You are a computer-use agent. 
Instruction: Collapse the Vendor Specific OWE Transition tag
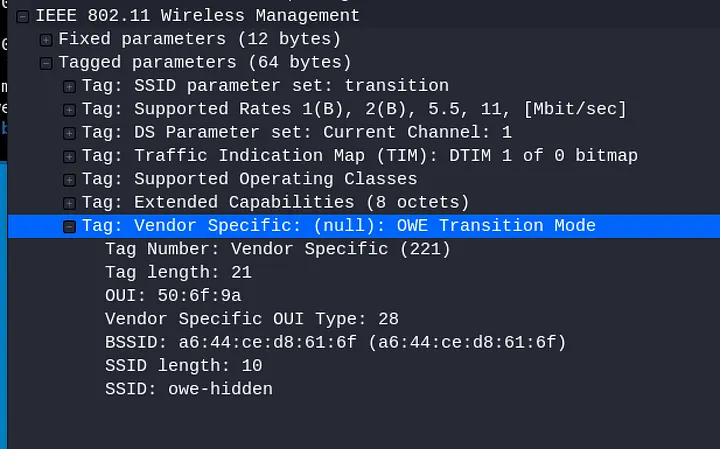[69, 226]
